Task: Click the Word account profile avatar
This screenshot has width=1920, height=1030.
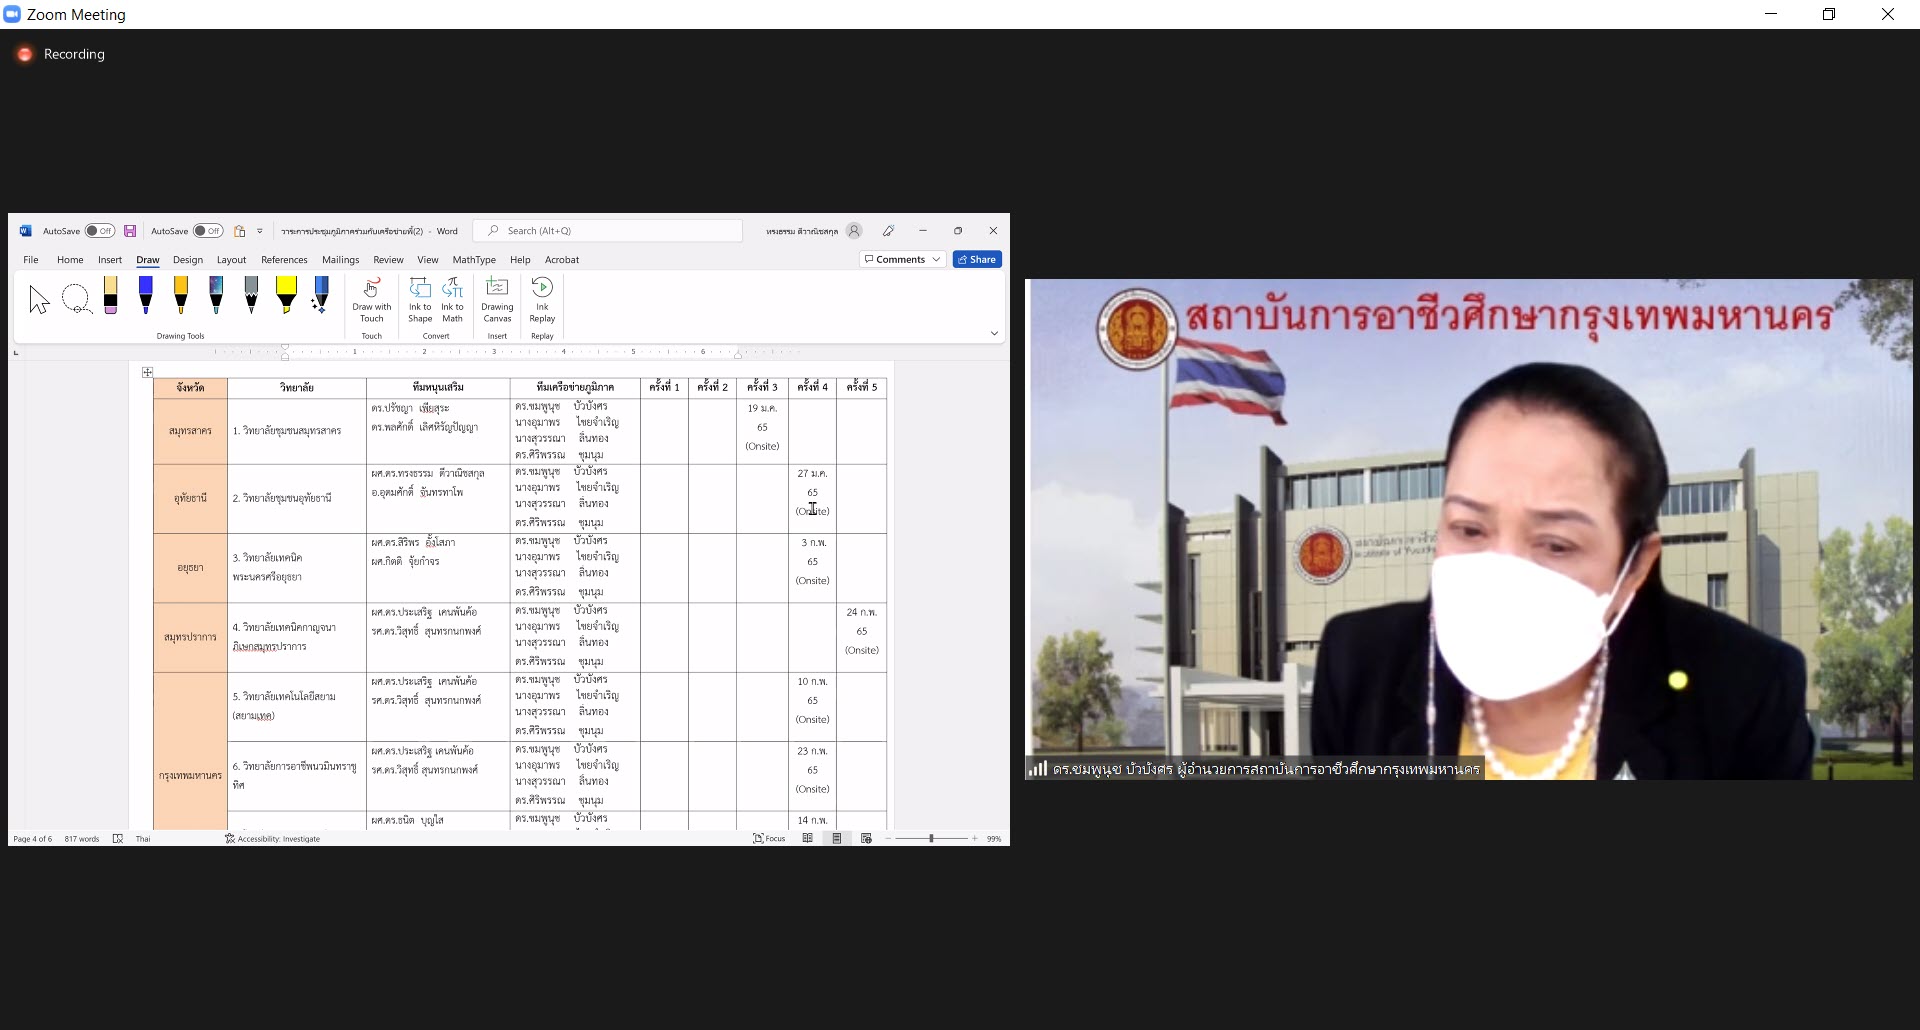Action: [x=854, y=231]
